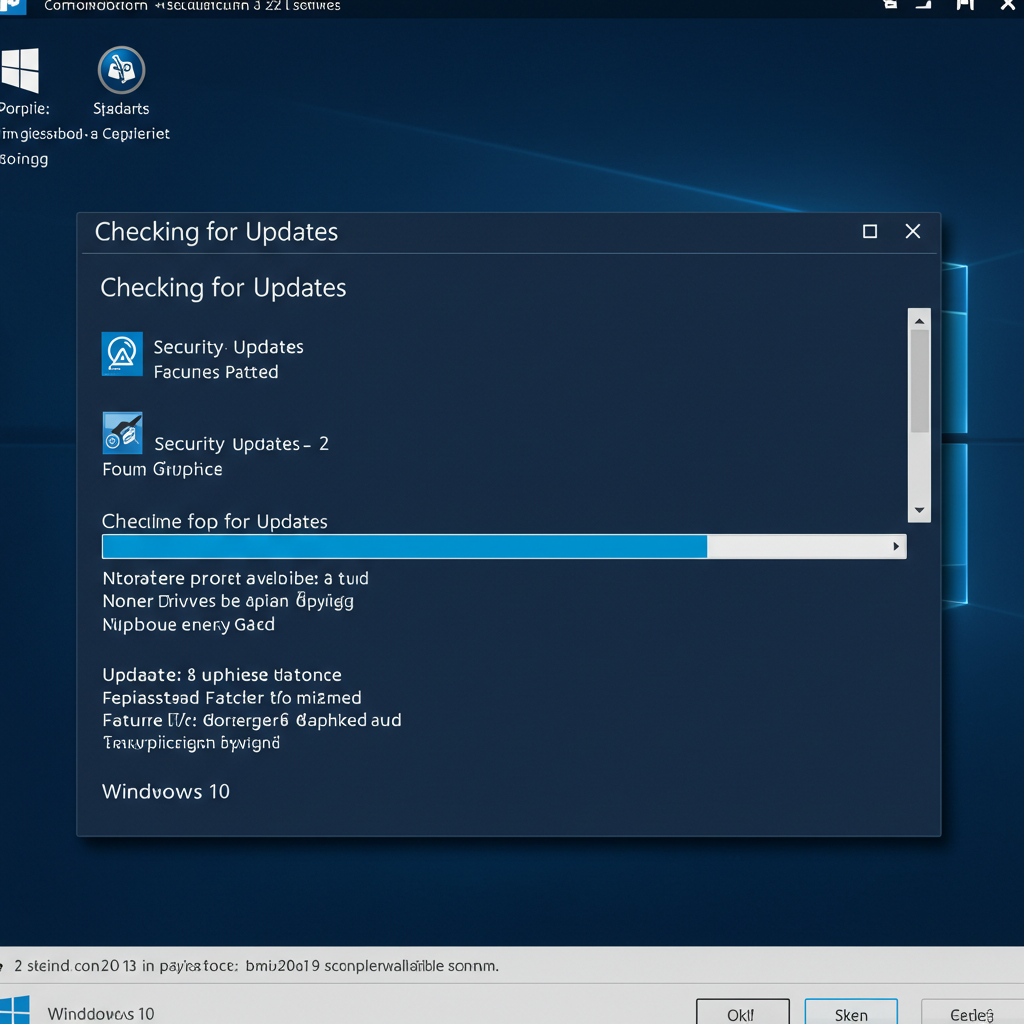Click the title bar text at top
Viewport: 1024px width, 1024px height.
(192, 6)
